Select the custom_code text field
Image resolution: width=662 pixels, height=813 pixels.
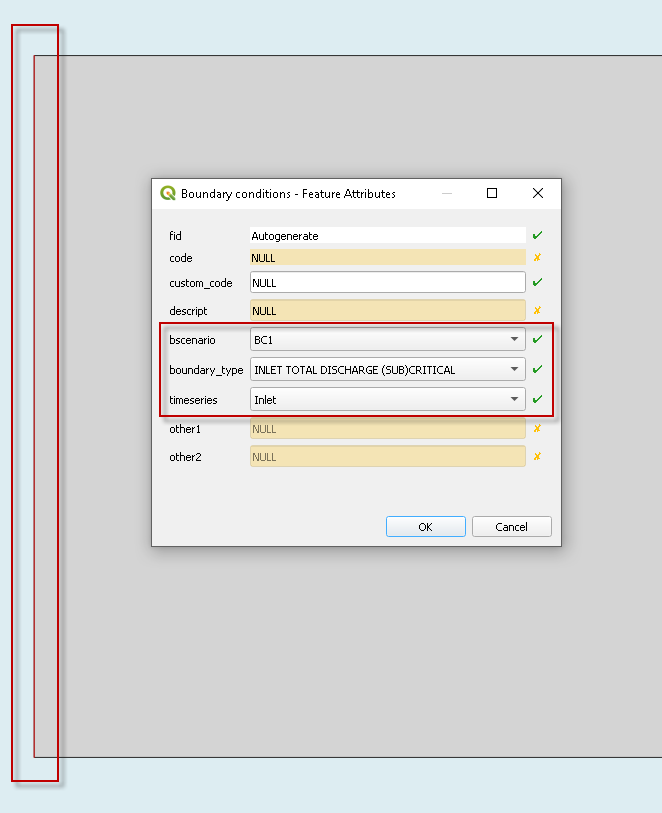(x=387, y=283)
